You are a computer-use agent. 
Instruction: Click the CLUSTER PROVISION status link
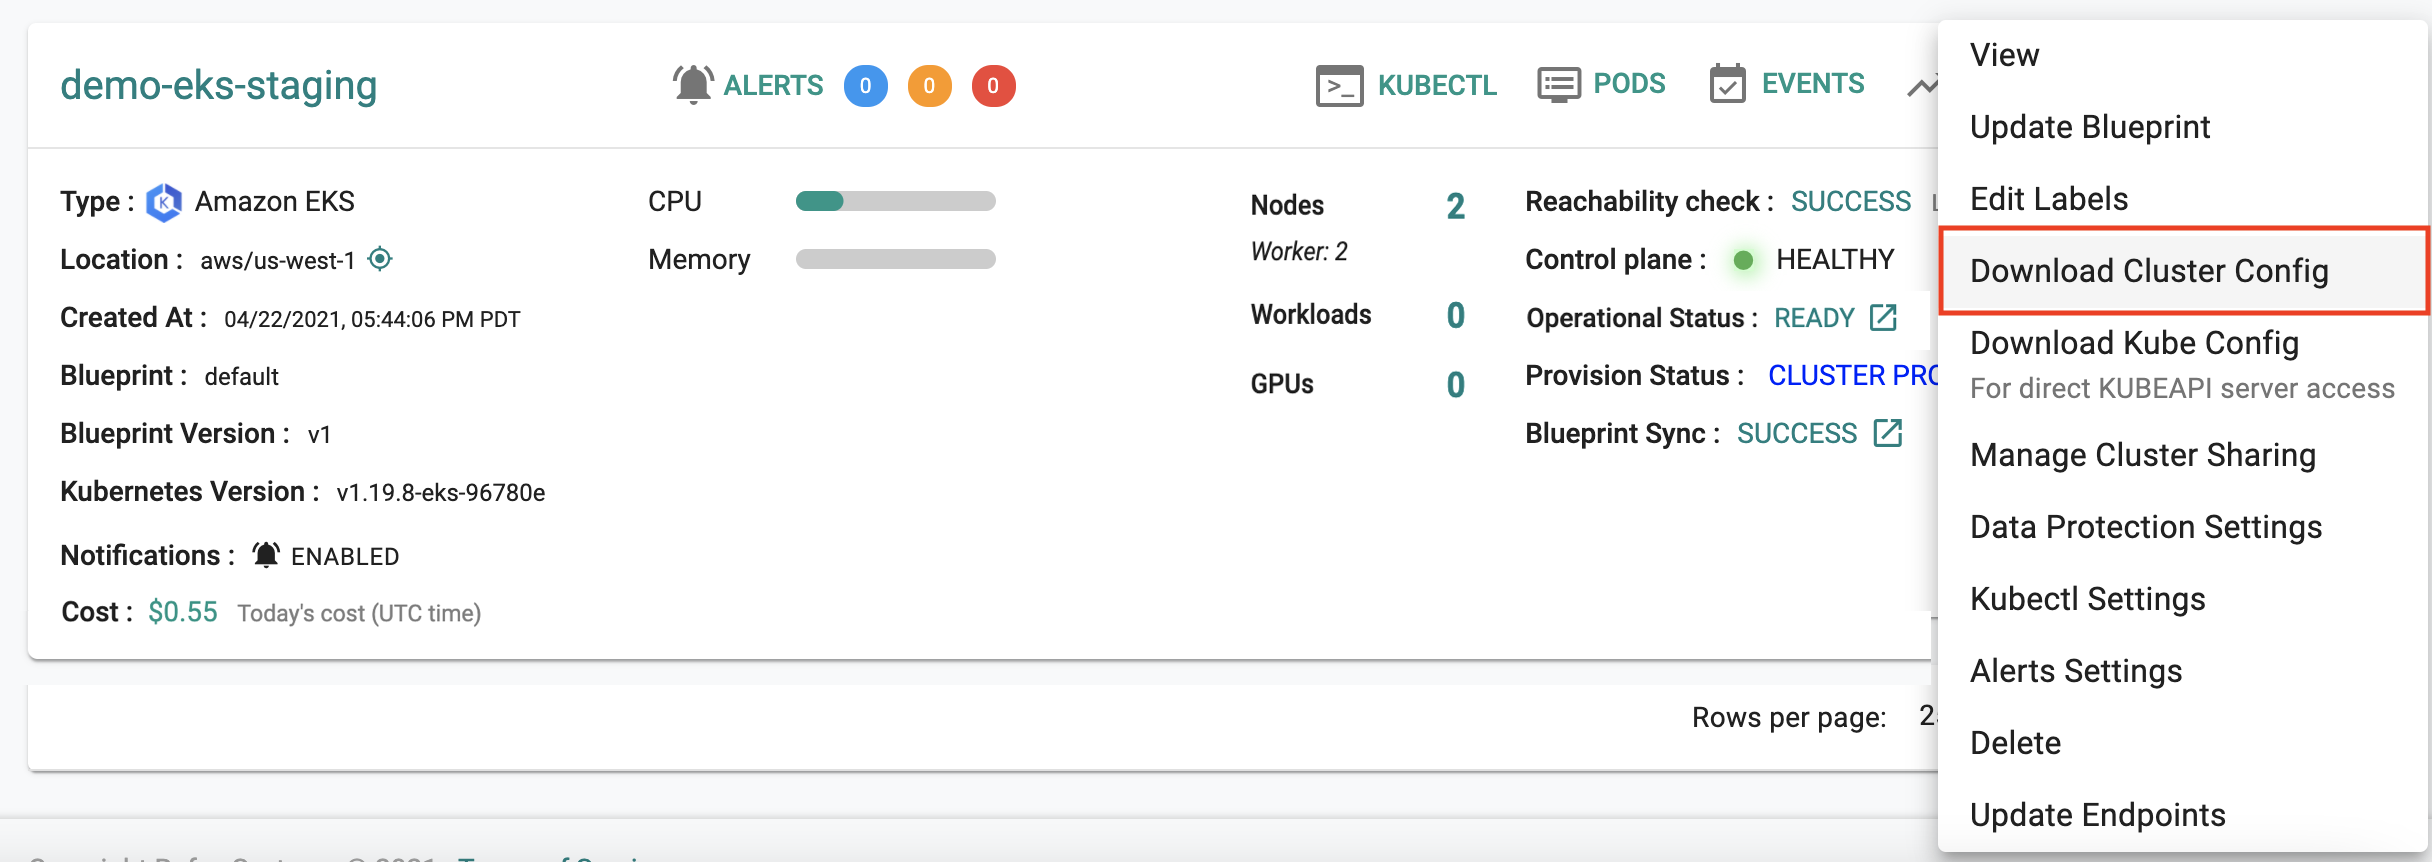(x=1853, y=375)
